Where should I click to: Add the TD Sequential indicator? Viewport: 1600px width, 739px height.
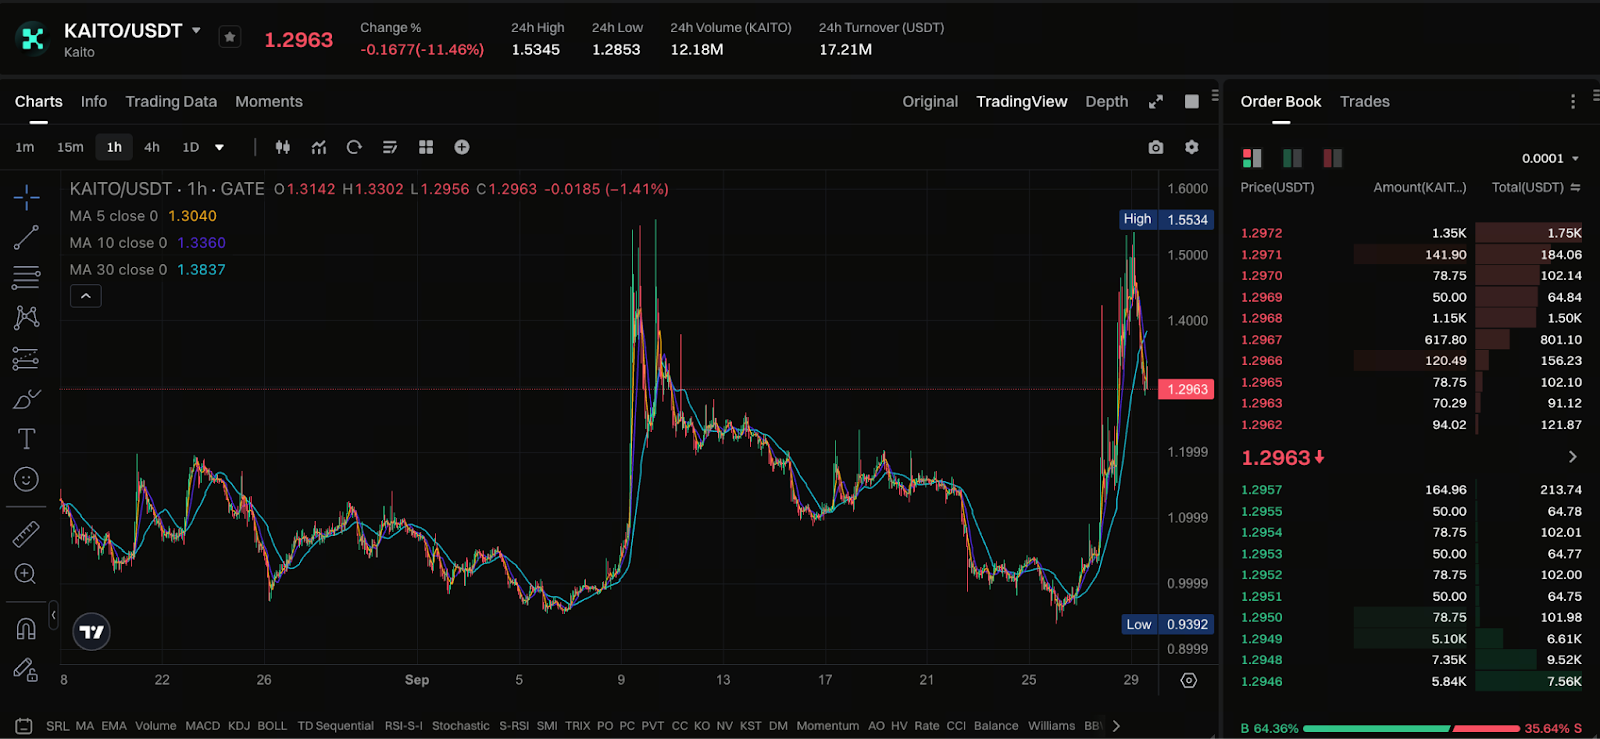[x=335, y=726]
